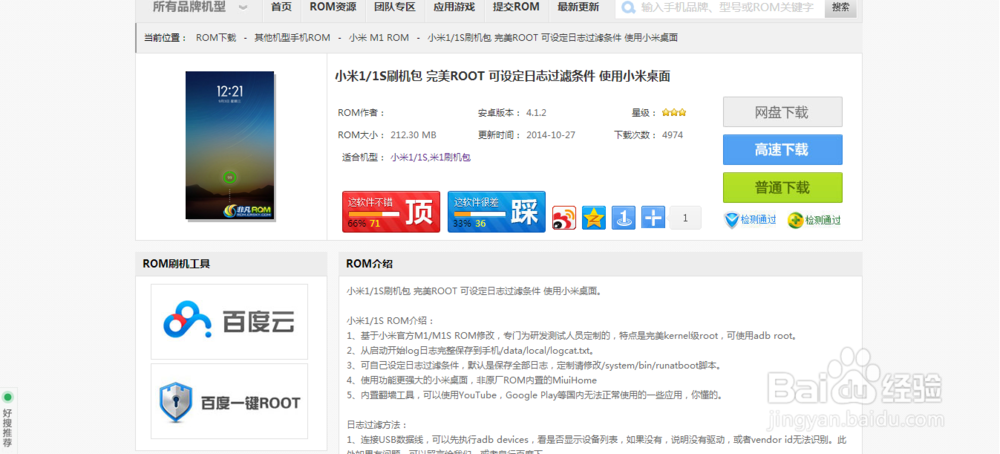Open the ROM资源 tab
Viewport: 1000px width, 454px height.
[333, 8]
